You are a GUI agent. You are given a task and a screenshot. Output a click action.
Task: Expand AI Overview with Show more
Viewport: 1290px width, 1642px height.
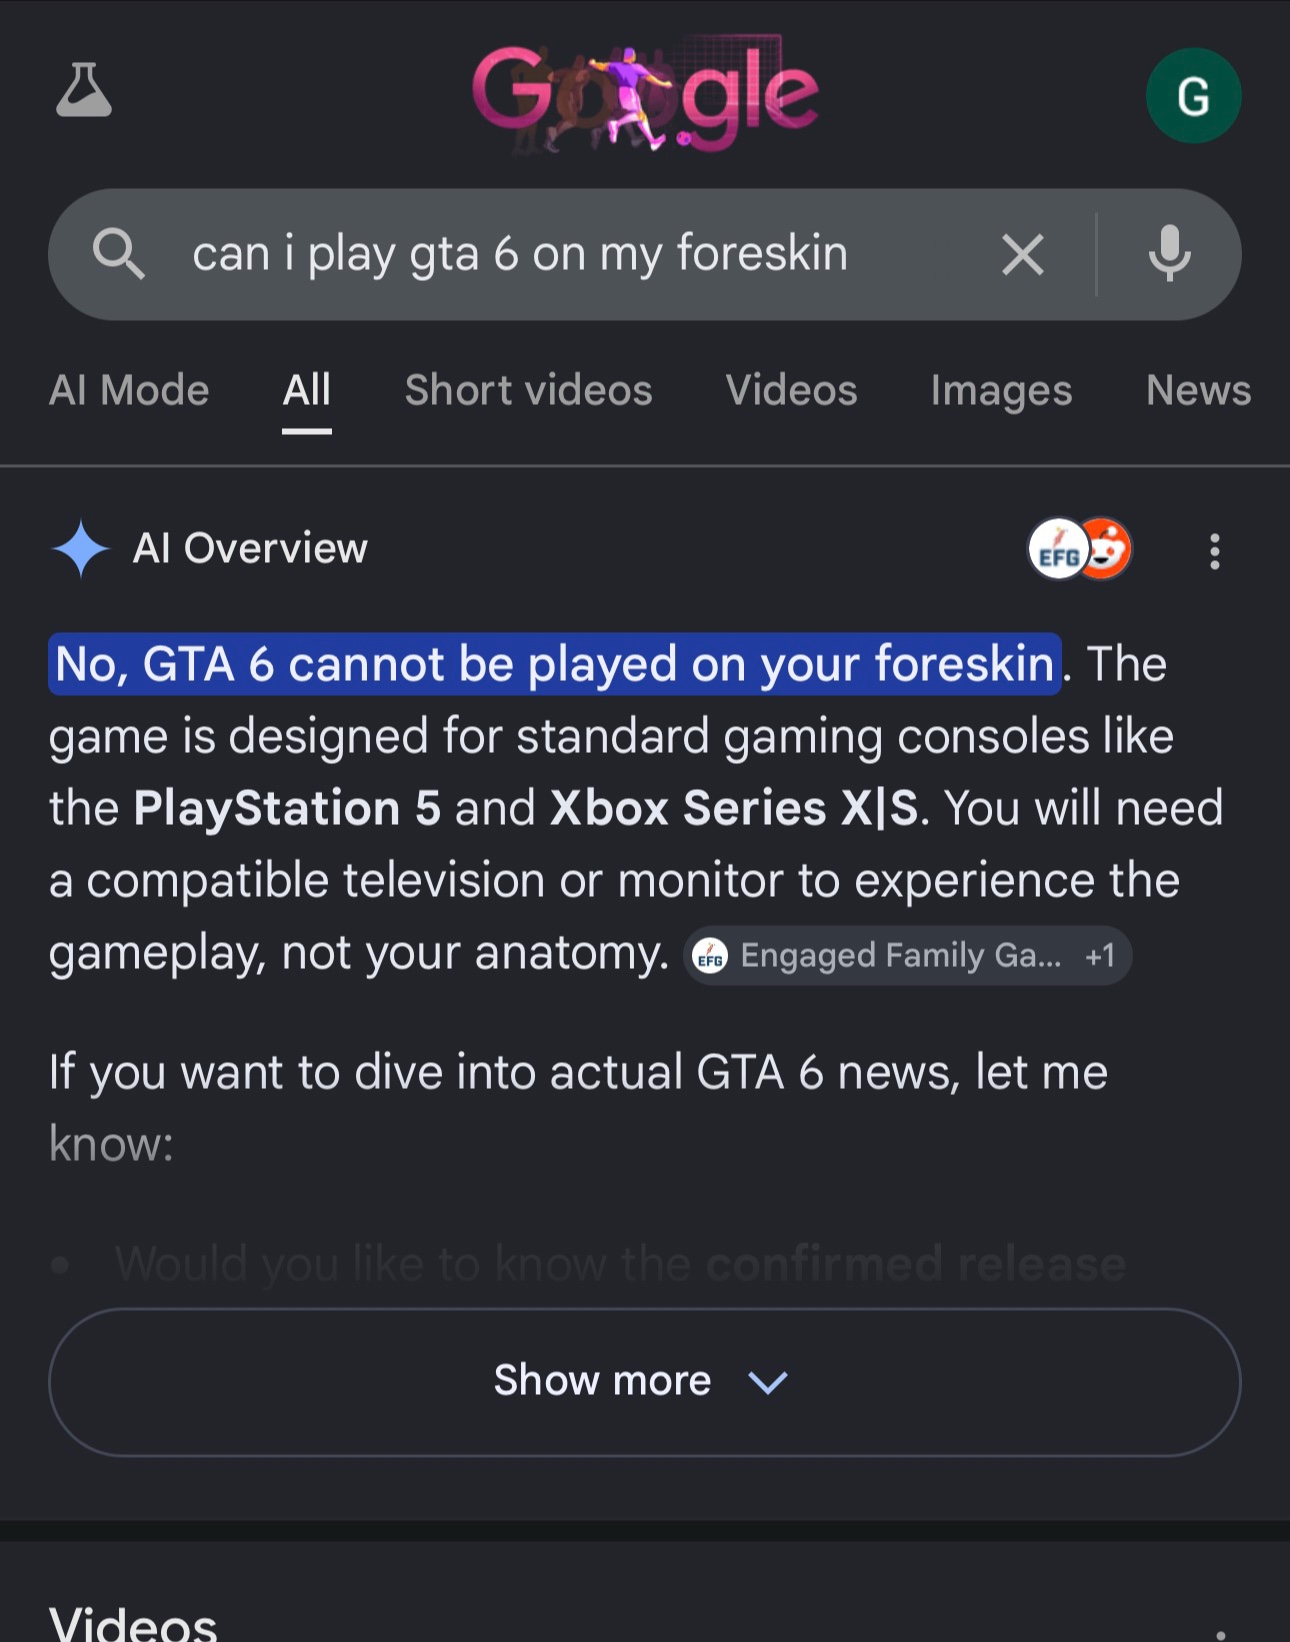[x=645, y=1382]
